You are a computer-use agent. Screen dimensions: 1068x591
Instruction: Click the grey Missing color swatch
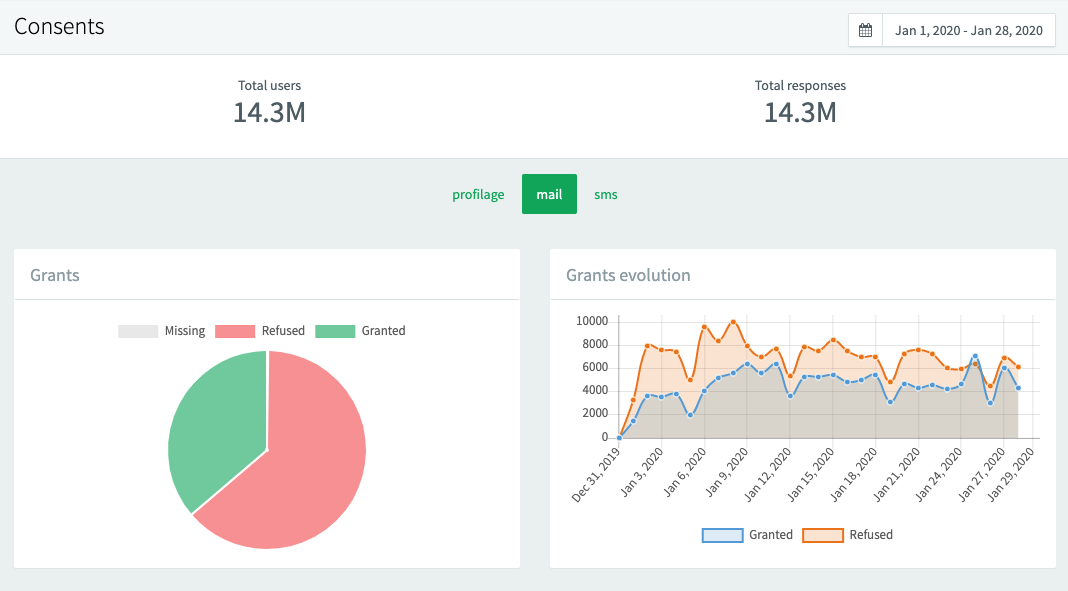[x=138, y=331]
